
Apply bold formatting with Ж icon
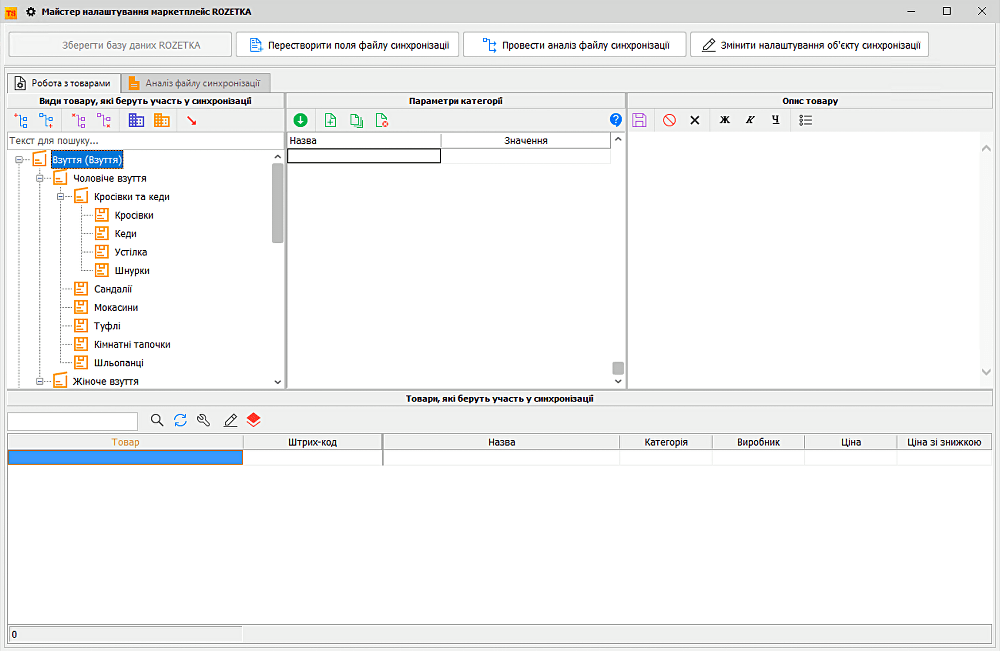(724, 120)
